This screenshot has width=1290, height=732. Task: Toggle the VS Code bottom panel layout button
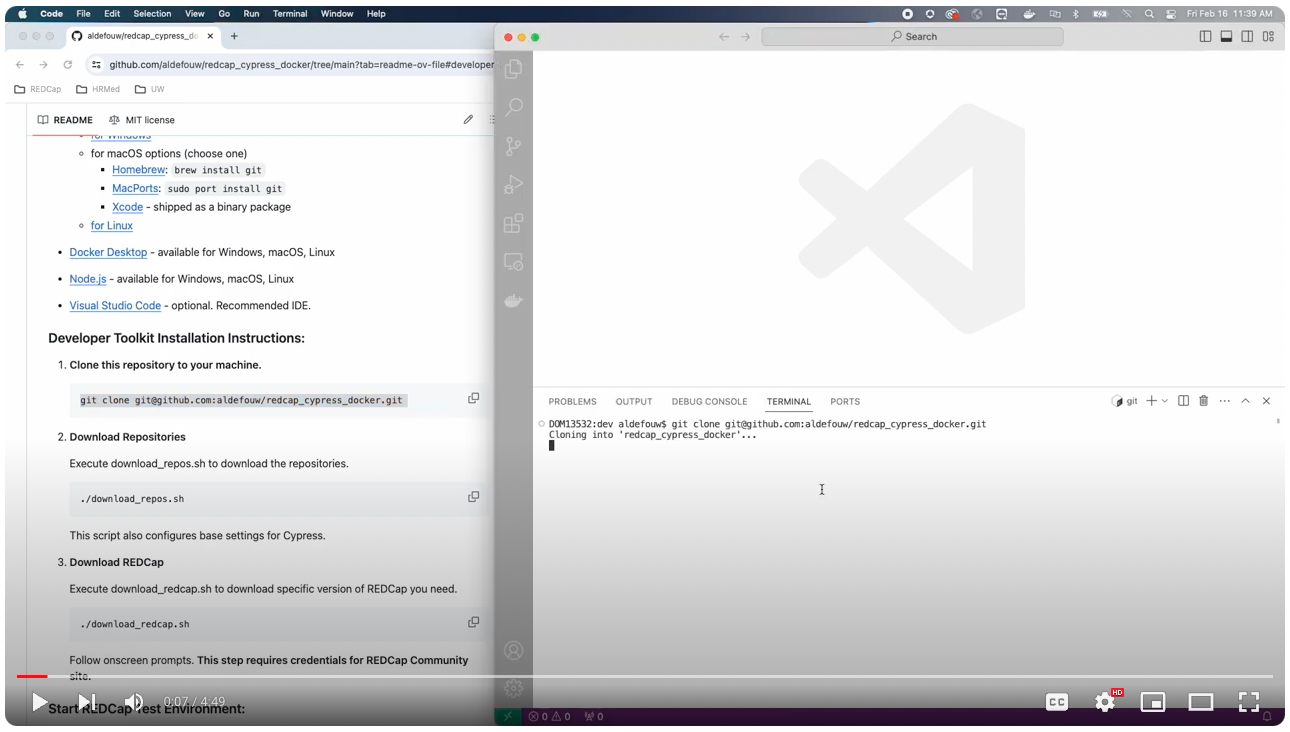[1226, 36]
